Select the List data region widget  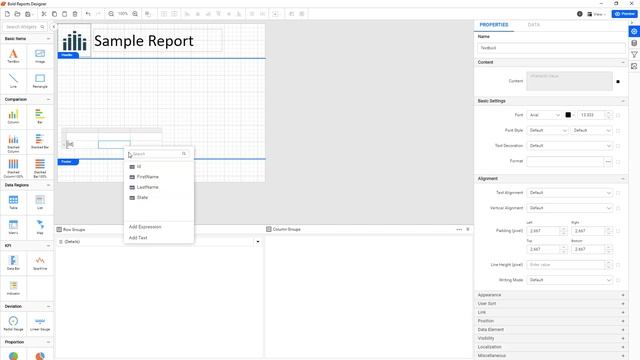tap(40, 202)
